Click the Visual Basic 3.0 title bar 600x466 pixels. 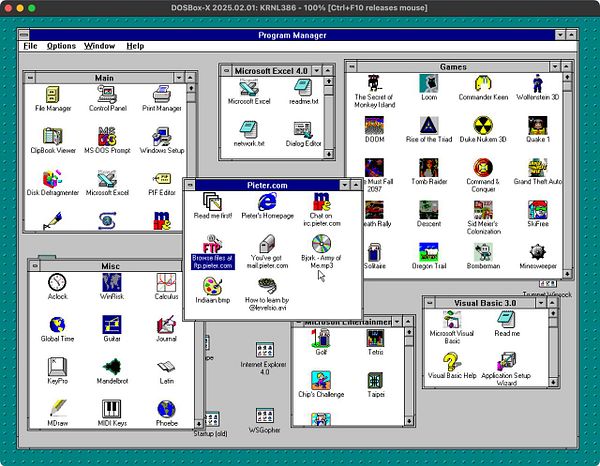pos(485,303)
